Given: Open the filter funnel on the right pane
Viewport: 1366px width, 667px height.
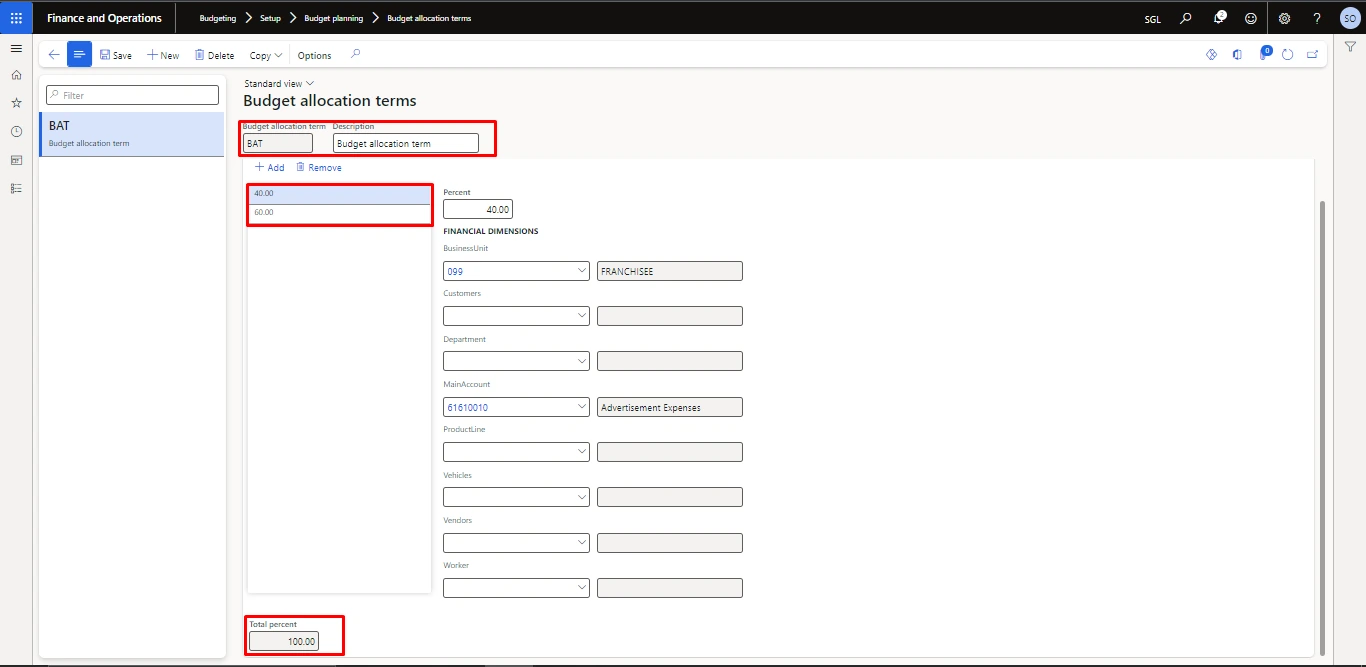Looking at the screenshot, I should (x=1350, y=47).
